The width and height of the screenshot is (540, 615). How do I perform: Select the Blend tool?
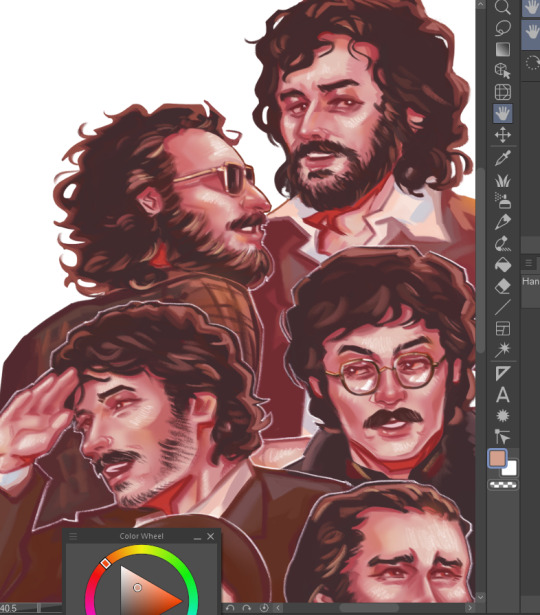[502, 244]
